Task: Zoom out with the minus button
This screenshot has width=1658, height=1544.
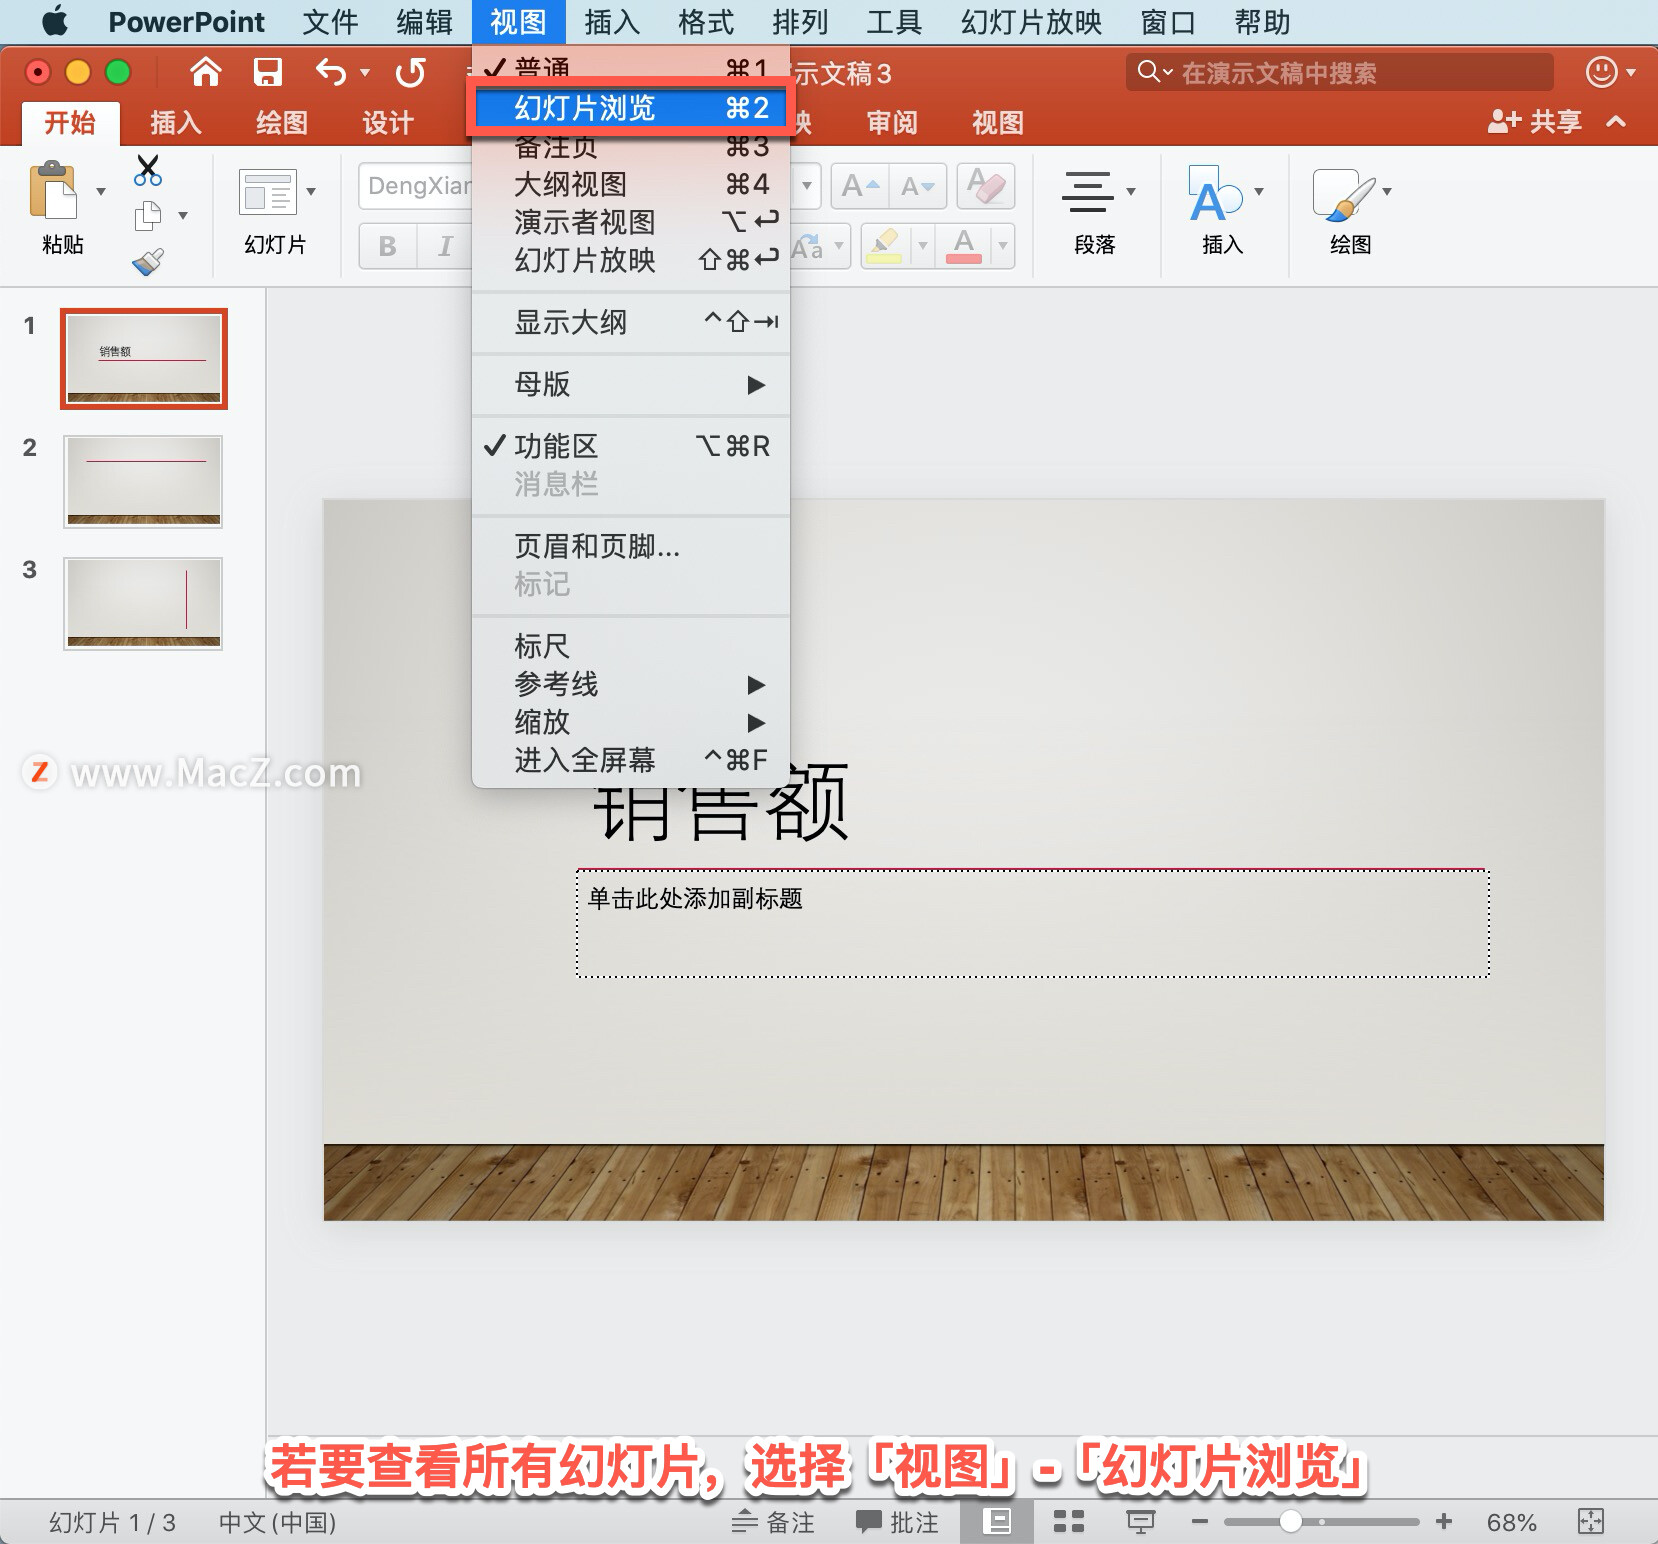Action: pyautogui.click(x=1200, y=1521)
